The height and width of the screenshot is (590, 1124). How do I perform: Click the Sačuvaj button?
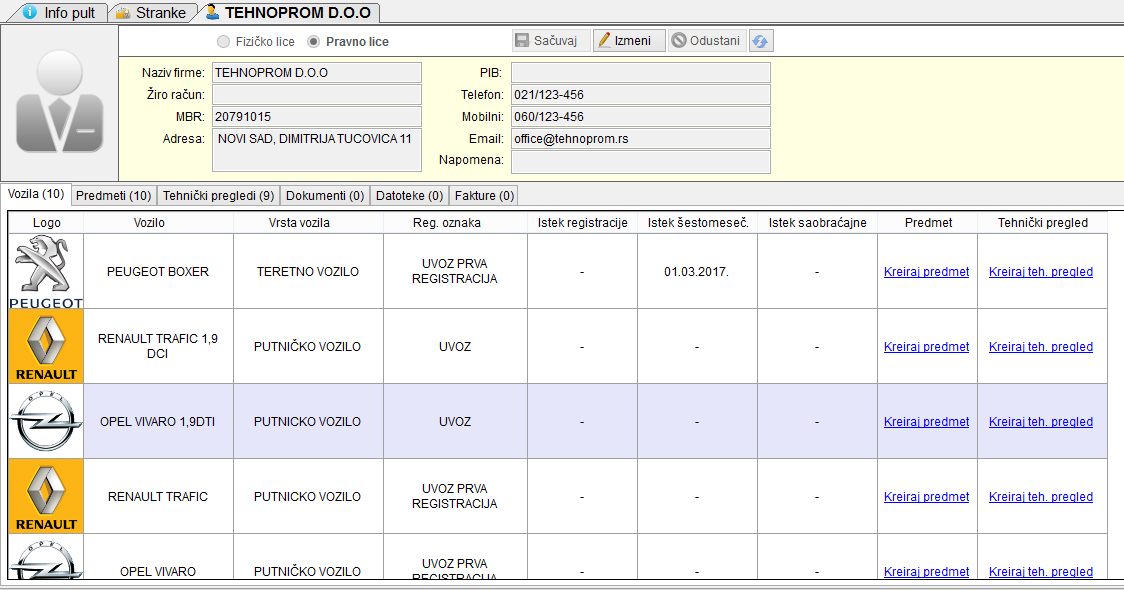(x=551, y=41)
